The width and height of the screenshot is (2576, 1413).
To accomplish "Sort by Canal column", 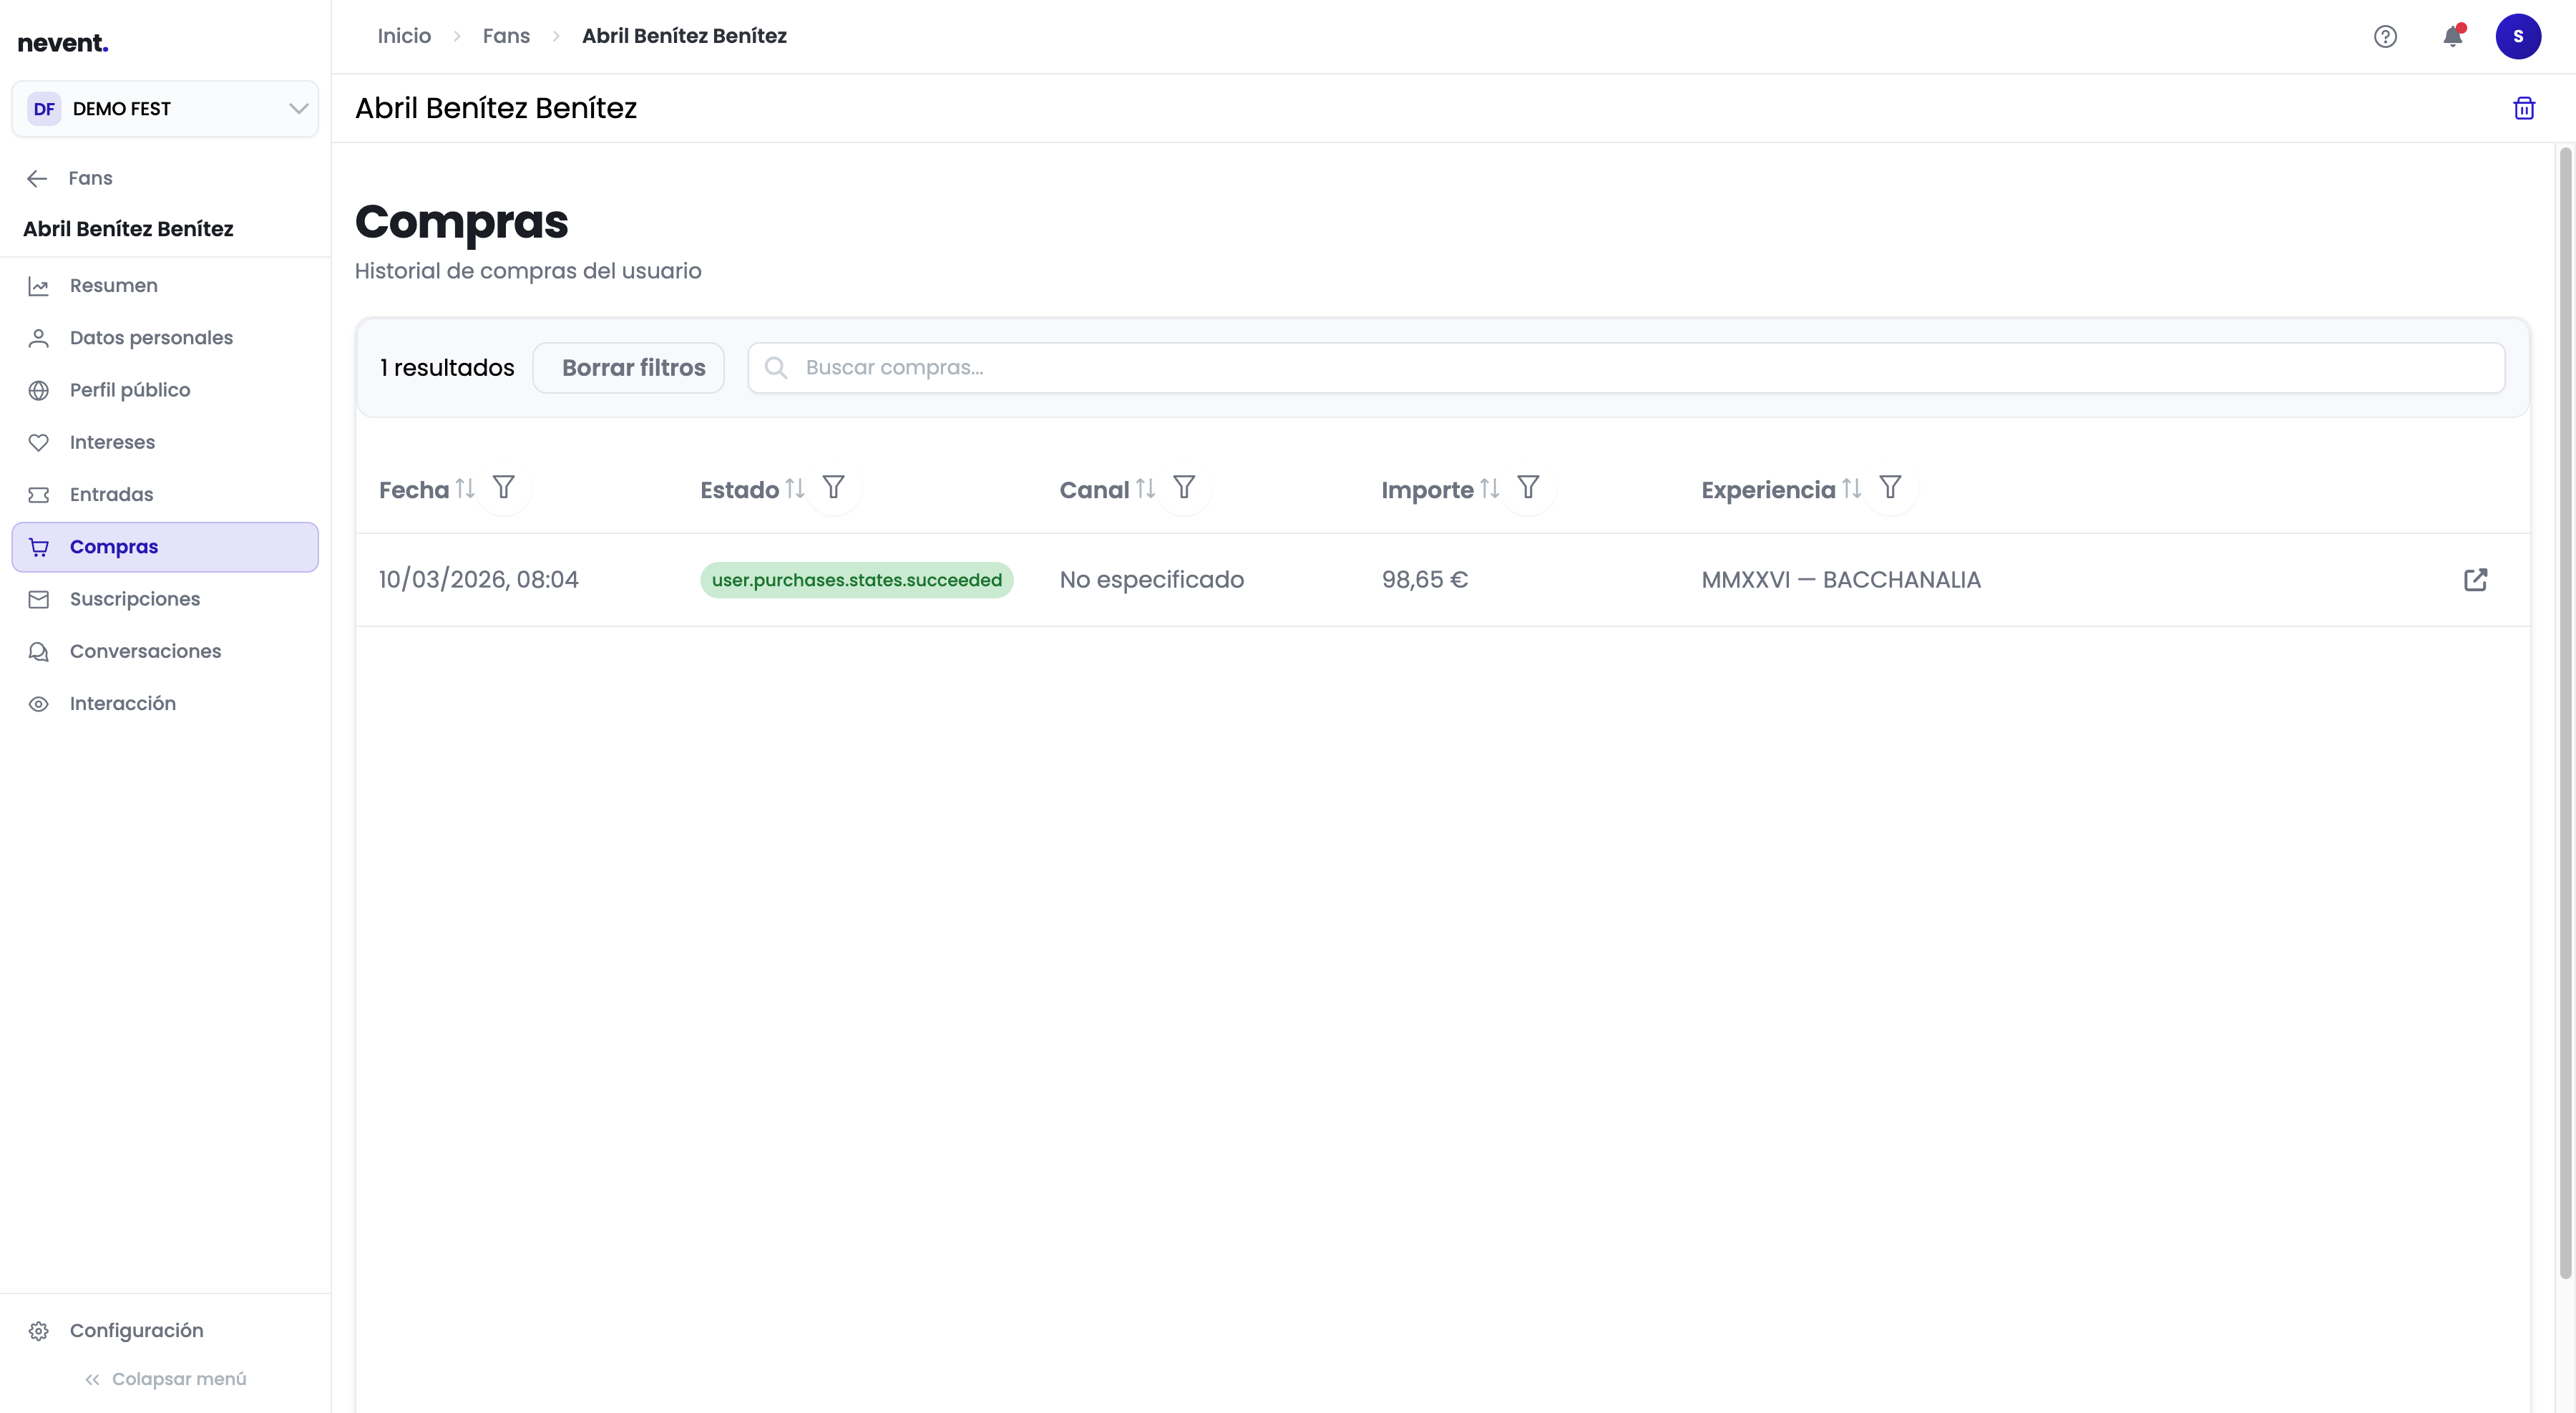I will pos(1145,488).
